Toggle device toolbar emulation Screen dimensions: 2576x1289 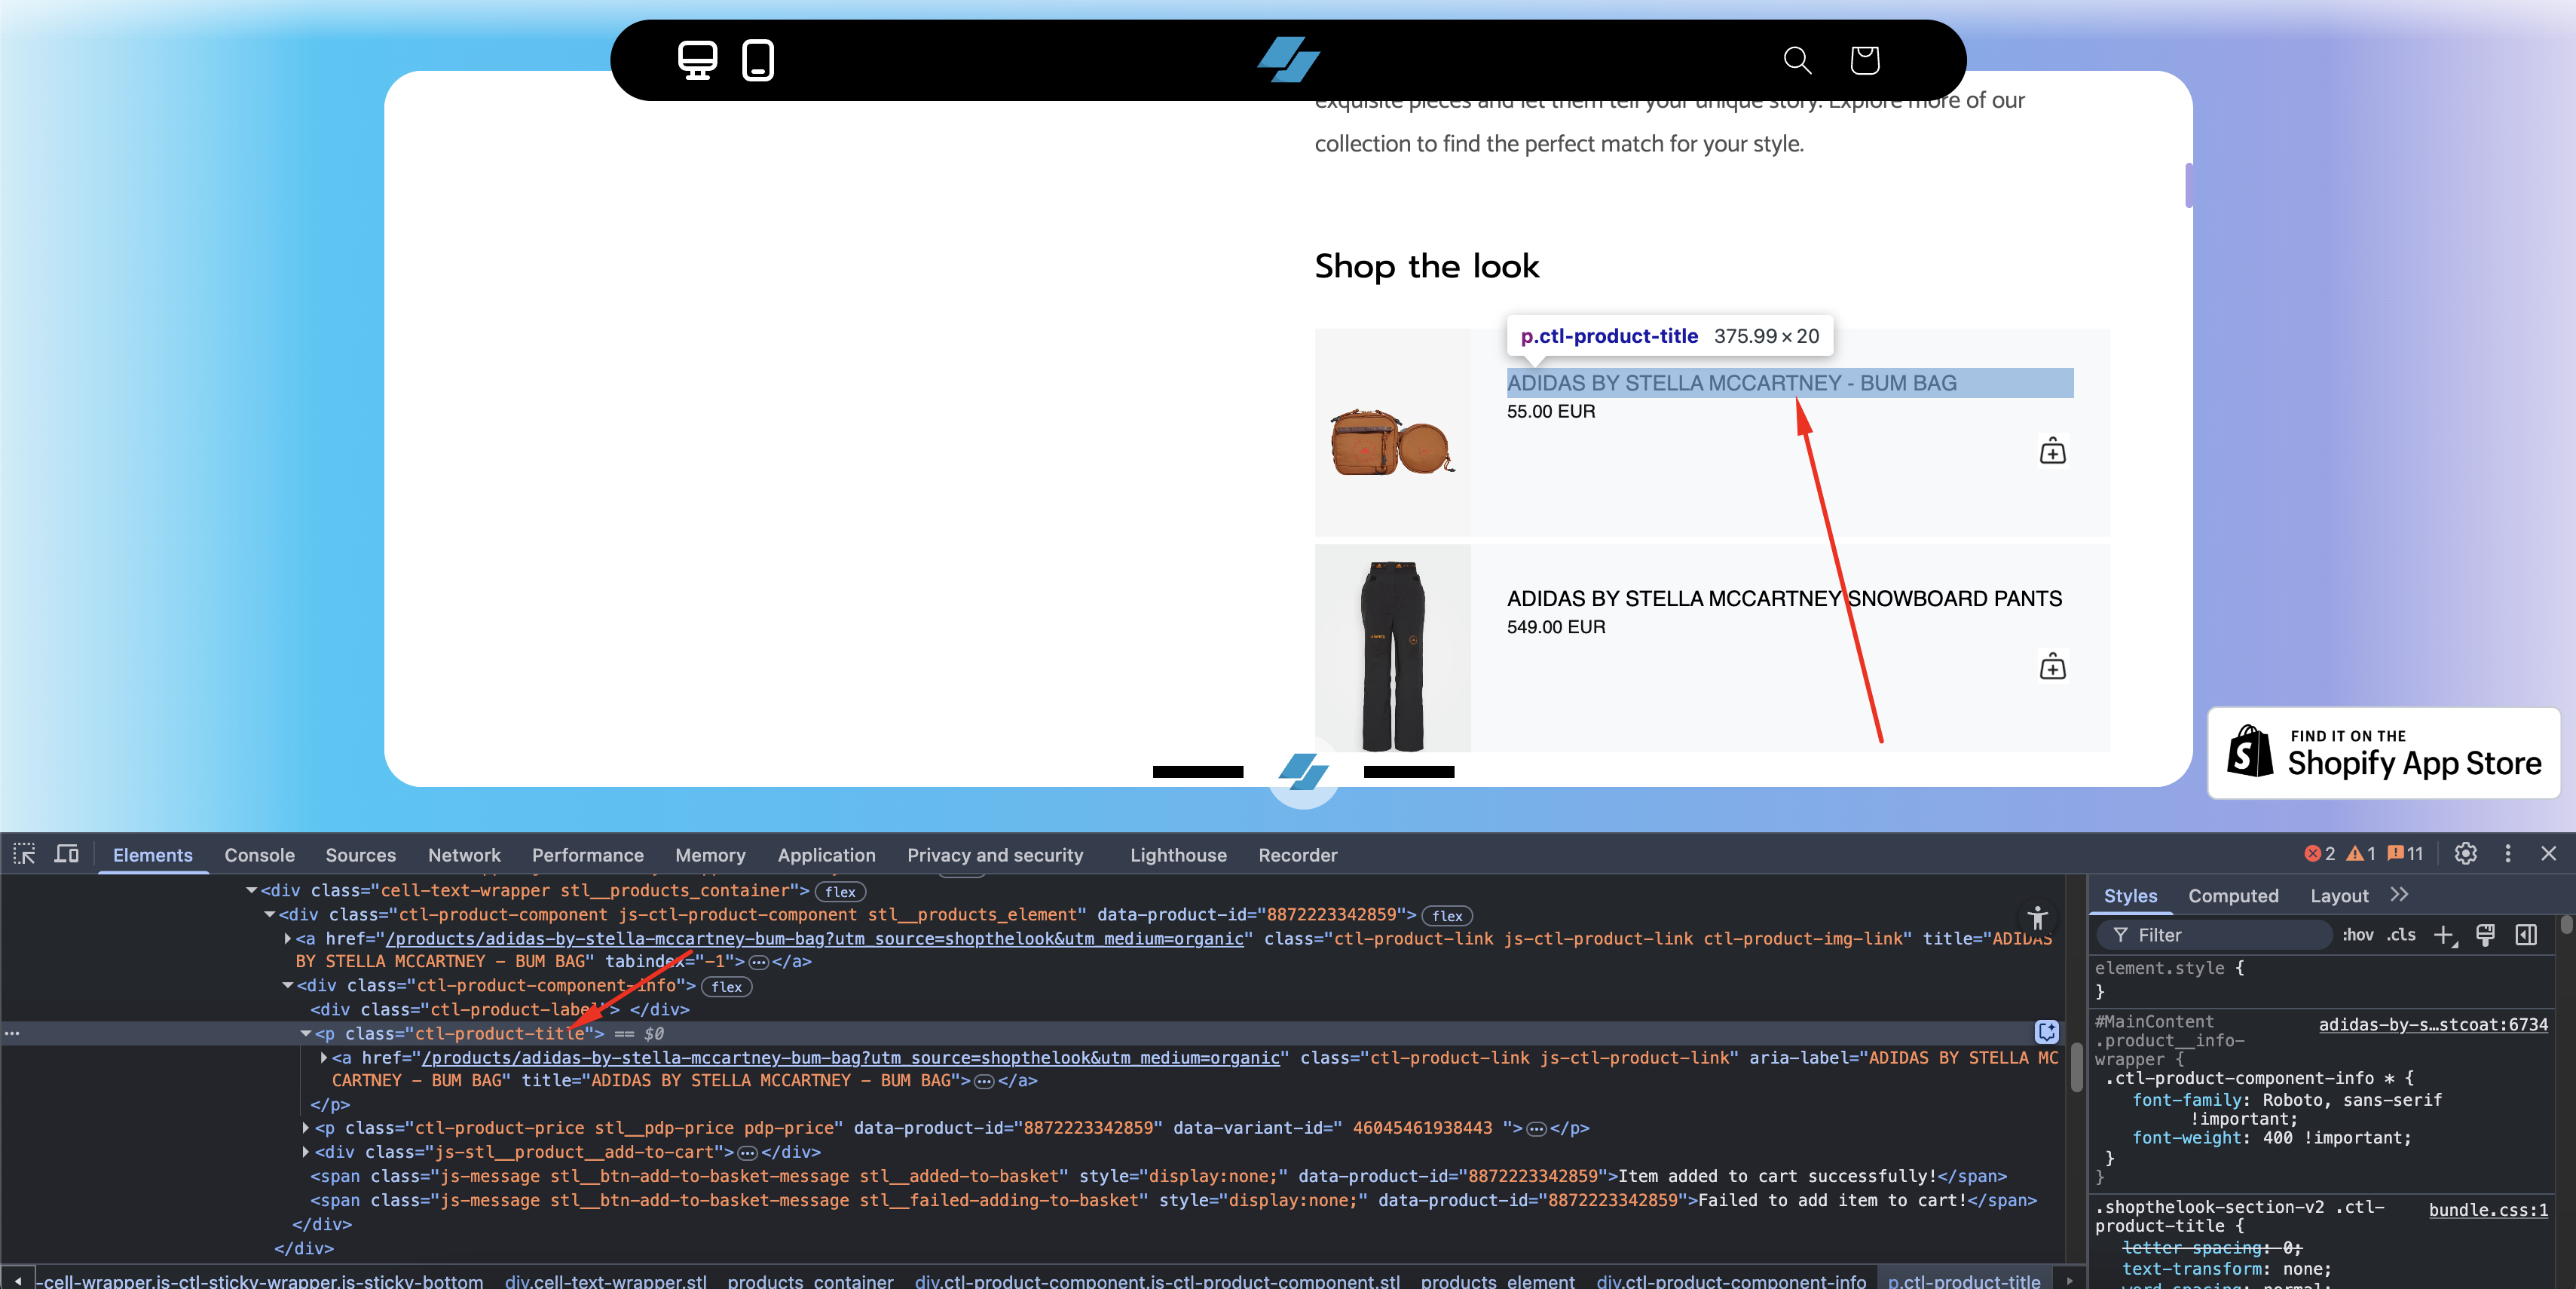tap(67, 854)
